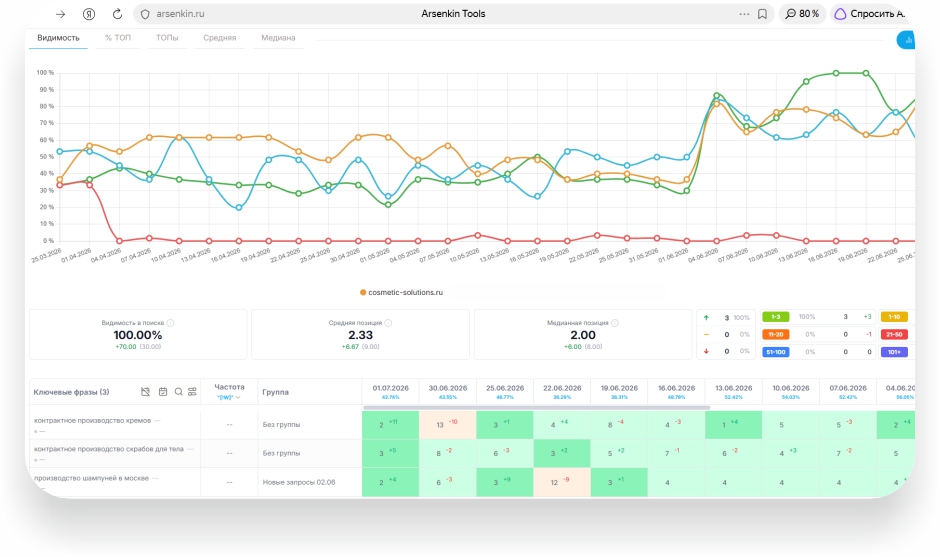940x557 pixels.
Task: Filter by the red 21-50 badge
Action: click(894, 335)
